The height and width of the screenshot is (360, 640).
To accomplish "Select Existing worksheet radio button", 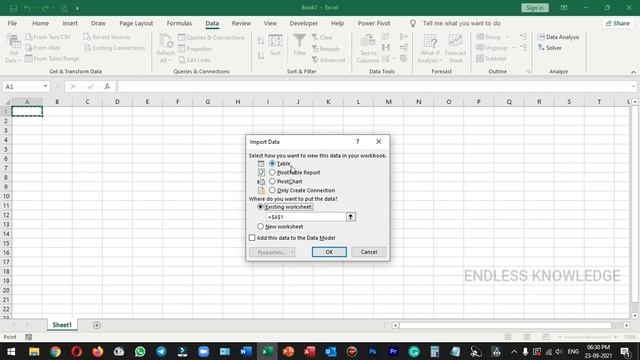I will point(260,207).
